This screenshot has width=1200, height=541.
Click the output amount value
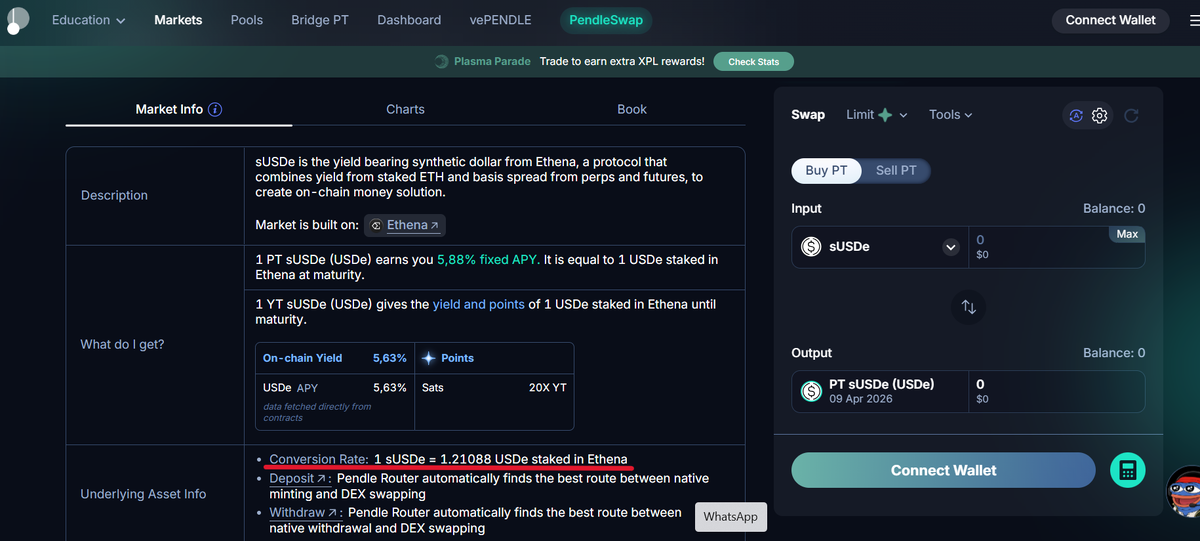(x=980, y=384)
